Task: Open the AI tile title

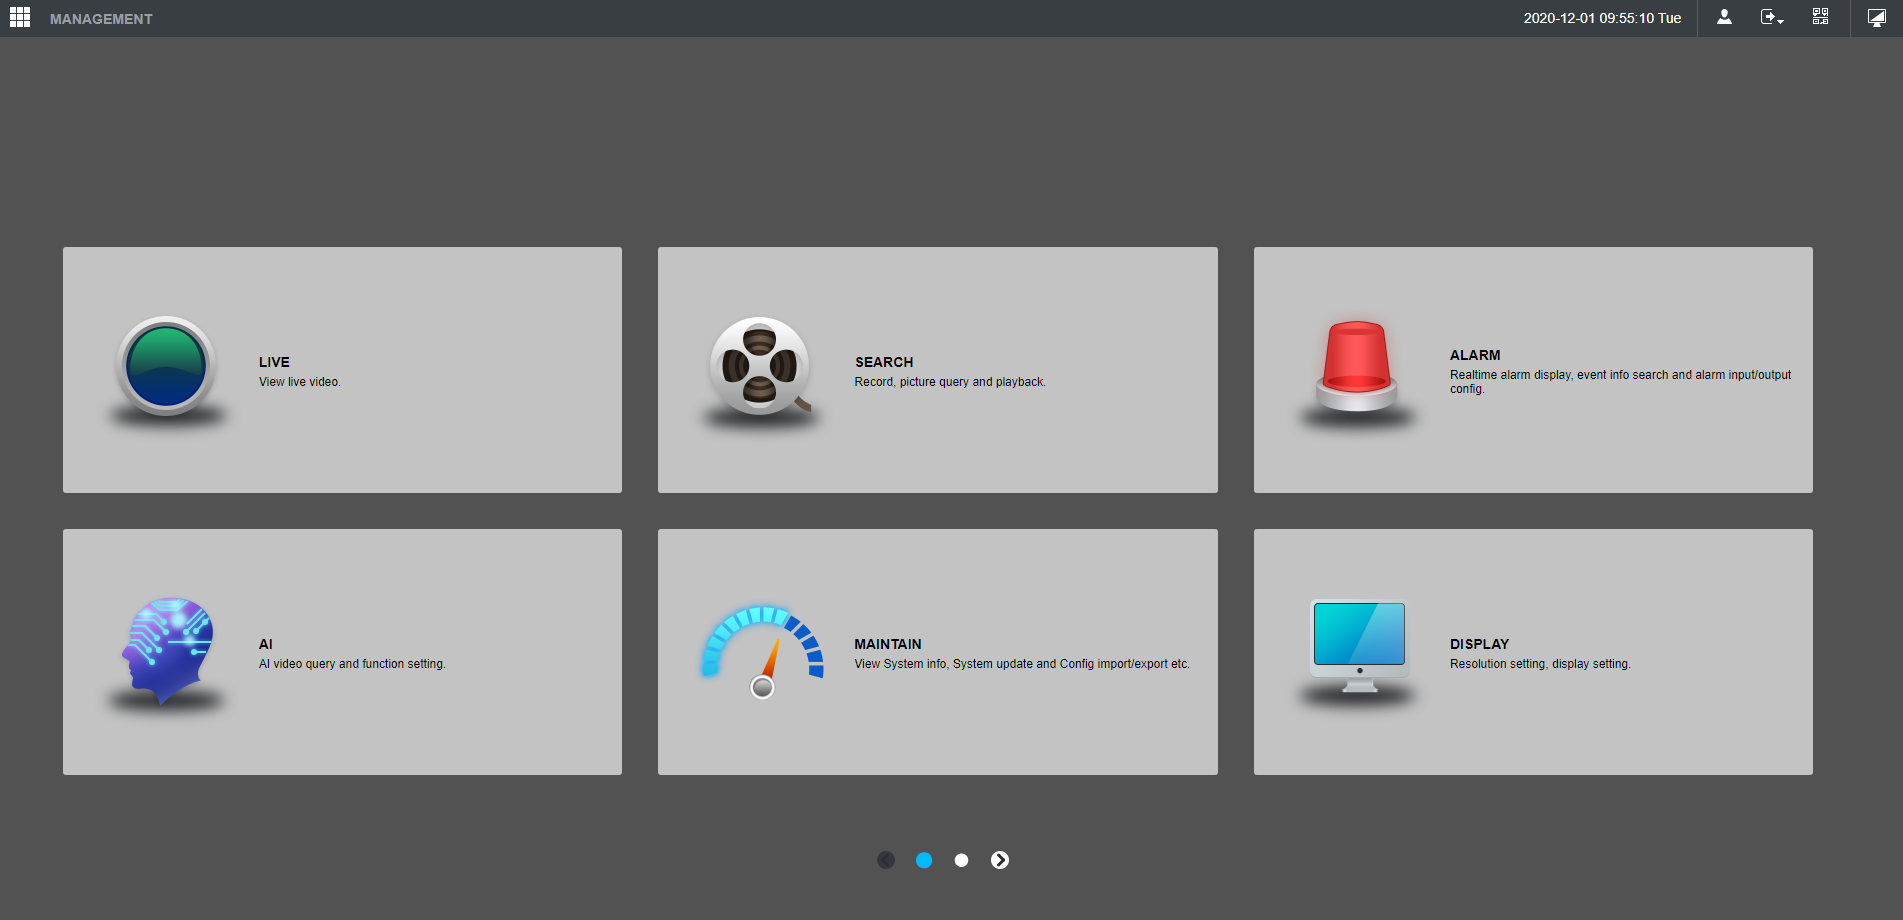Action: 265,644
